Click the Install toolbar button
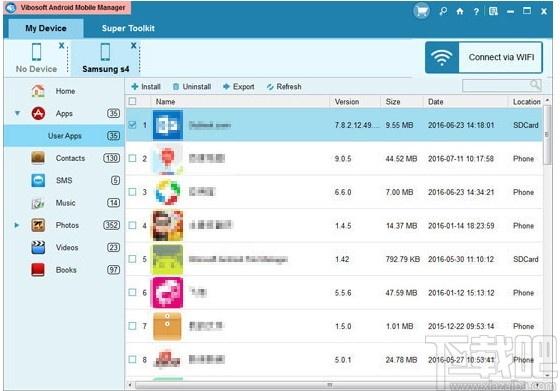Image resolution: width=560 pixels, height=391 pixels. [x=146, y=87]
